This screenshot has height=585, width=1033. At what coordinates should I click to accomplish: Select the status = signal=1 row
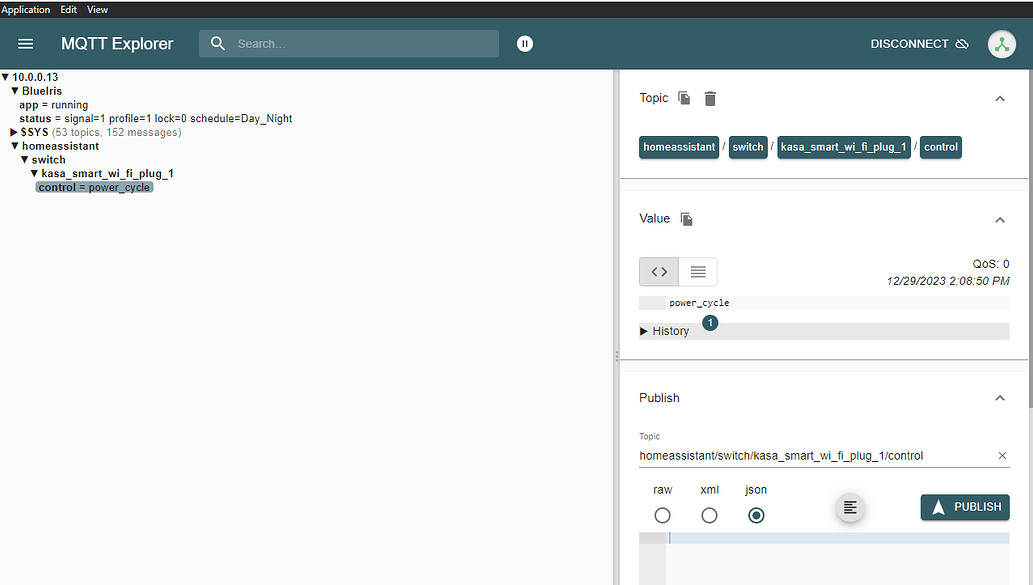[x=155, y=119]
